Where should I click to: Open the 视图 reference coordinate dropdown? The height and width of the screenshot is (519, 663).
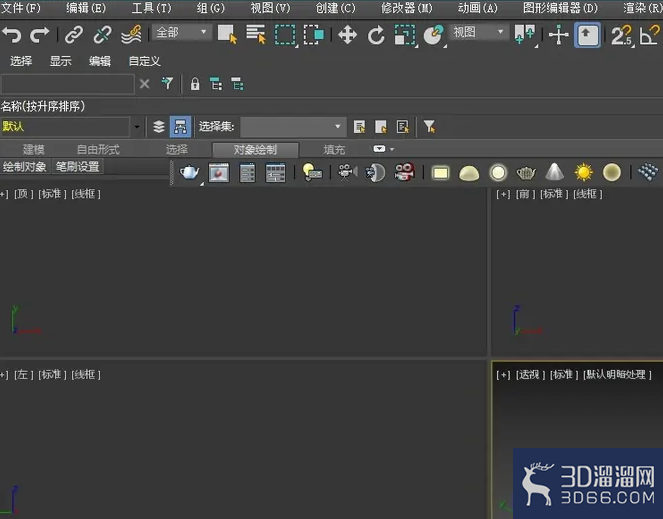coord(478,32)
